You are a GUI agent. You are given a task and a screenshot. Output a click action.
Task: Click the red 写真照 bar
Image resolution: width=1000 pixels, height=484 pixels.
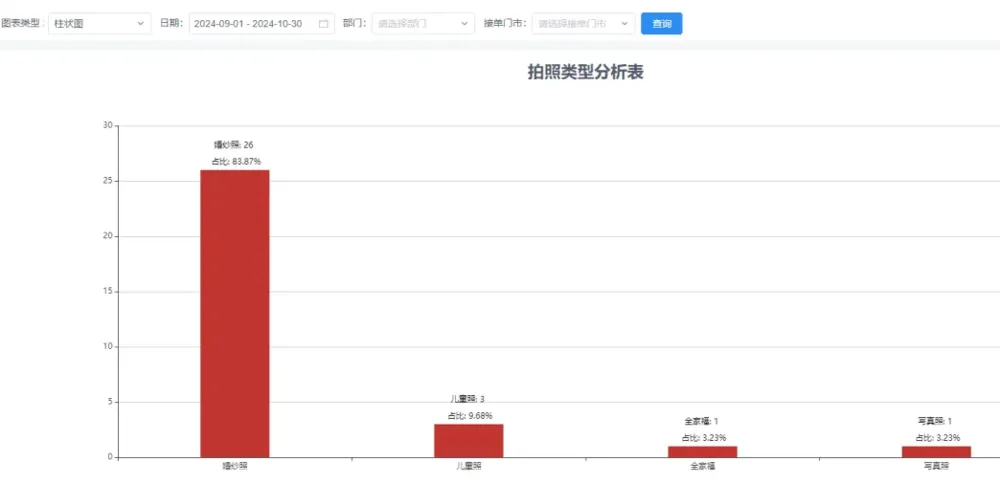click(x=936, y=452)
